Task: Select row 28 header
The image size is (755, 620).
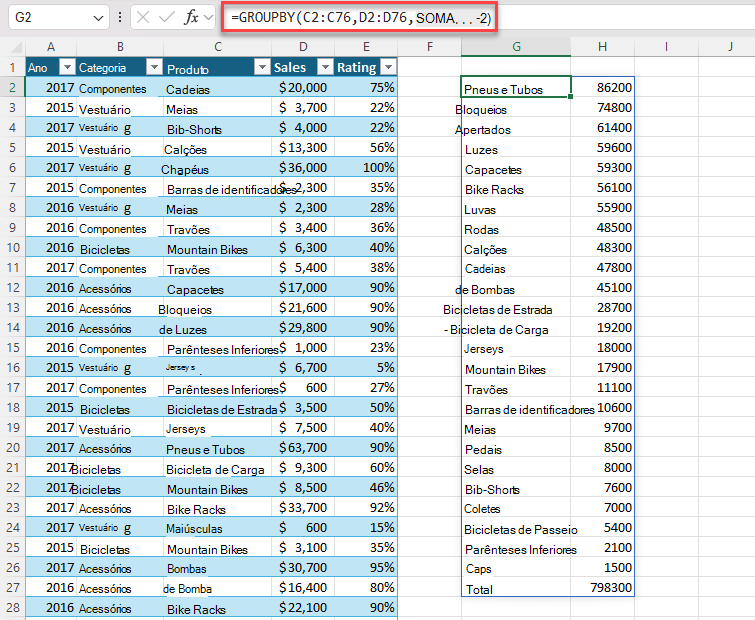Action: (13, 607)
